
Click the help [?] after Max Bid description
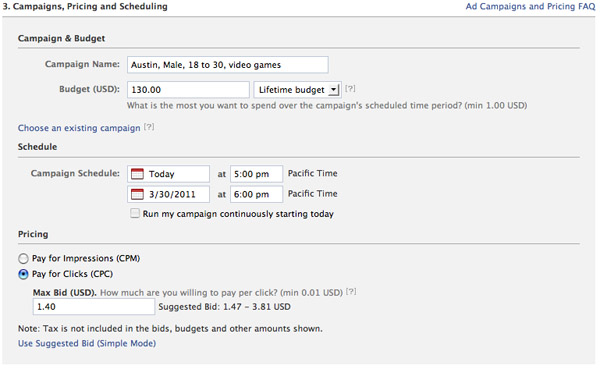[351, 292]
